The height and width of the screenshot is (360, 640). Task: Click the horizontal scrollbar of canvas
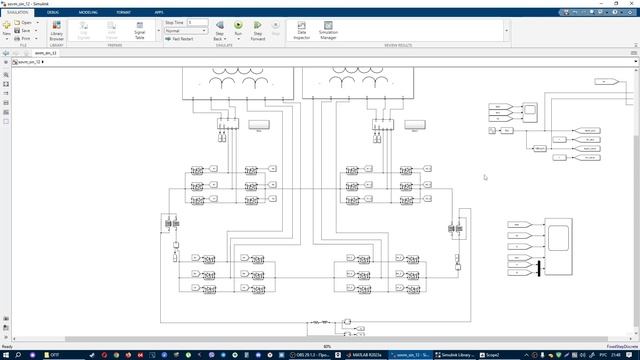coord(336,339)
